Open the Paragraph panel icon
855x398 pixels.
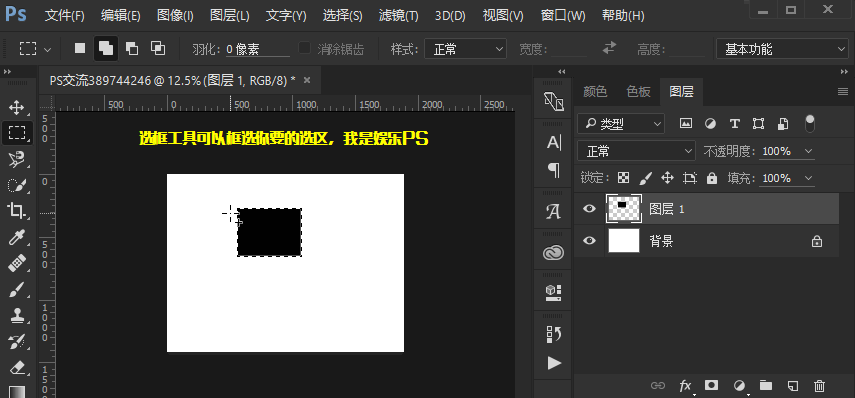(554, 171)
